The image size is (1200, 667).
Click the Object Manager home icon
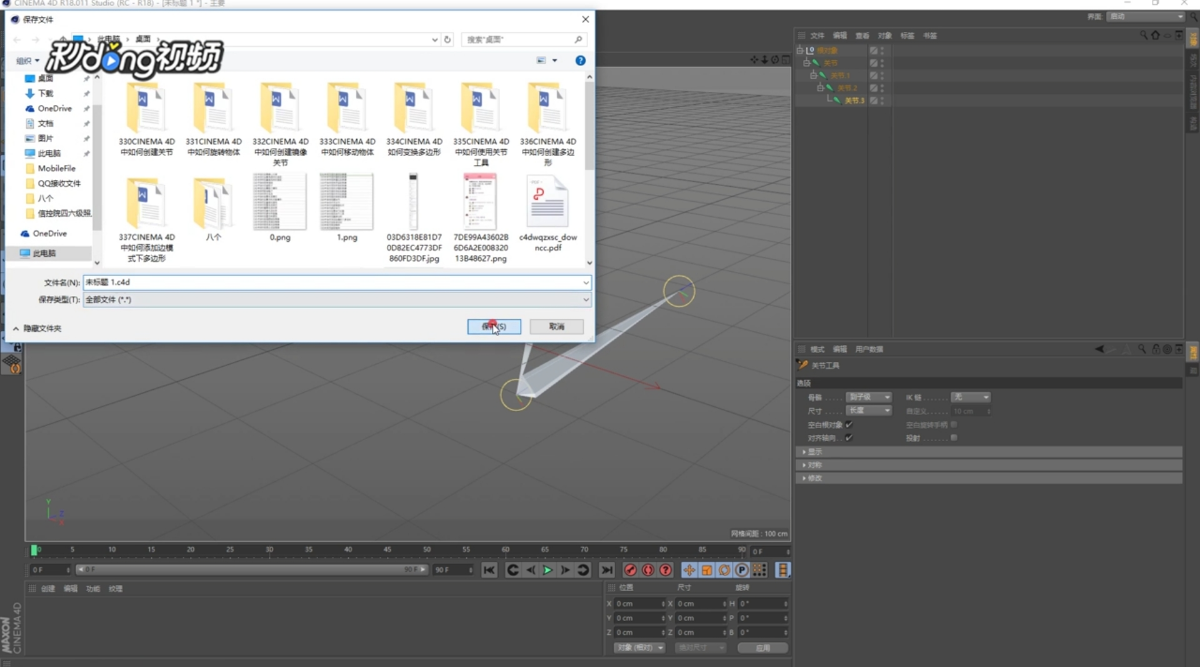click(x=1155, y=35)
